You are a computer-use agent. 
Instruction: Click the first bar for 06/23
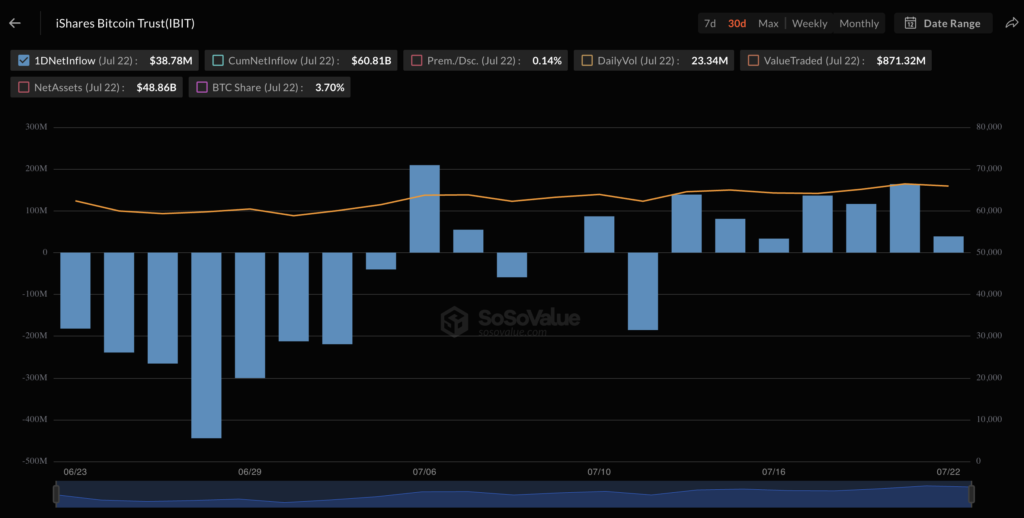click(x=75, y=291)
